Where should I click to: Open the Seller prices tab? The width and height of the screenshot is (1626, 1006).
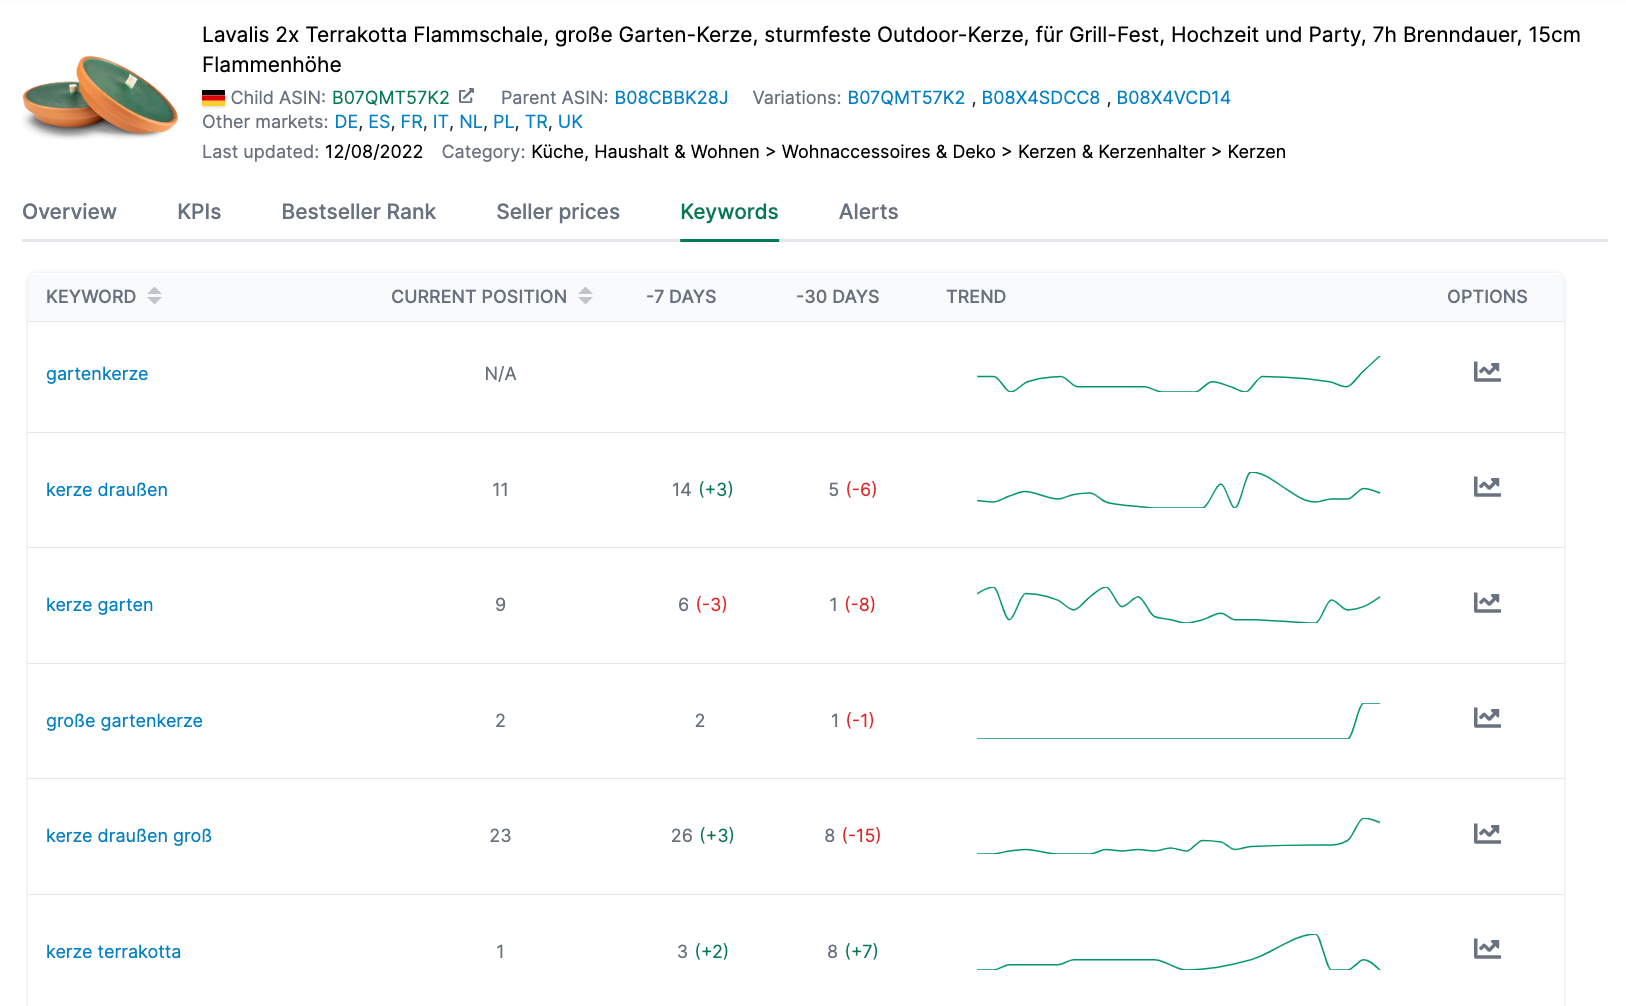557,211
